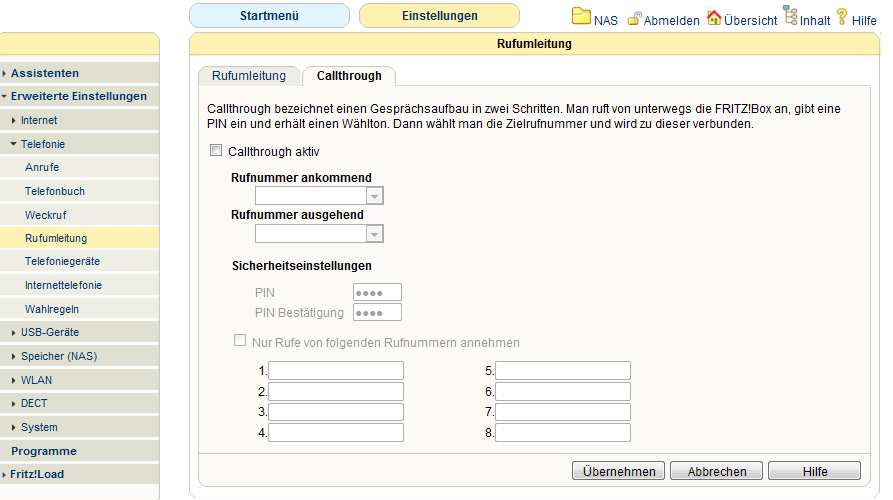Click the Inhalt tree icon
The image size is (893, 500).
(x=790, y=16)
